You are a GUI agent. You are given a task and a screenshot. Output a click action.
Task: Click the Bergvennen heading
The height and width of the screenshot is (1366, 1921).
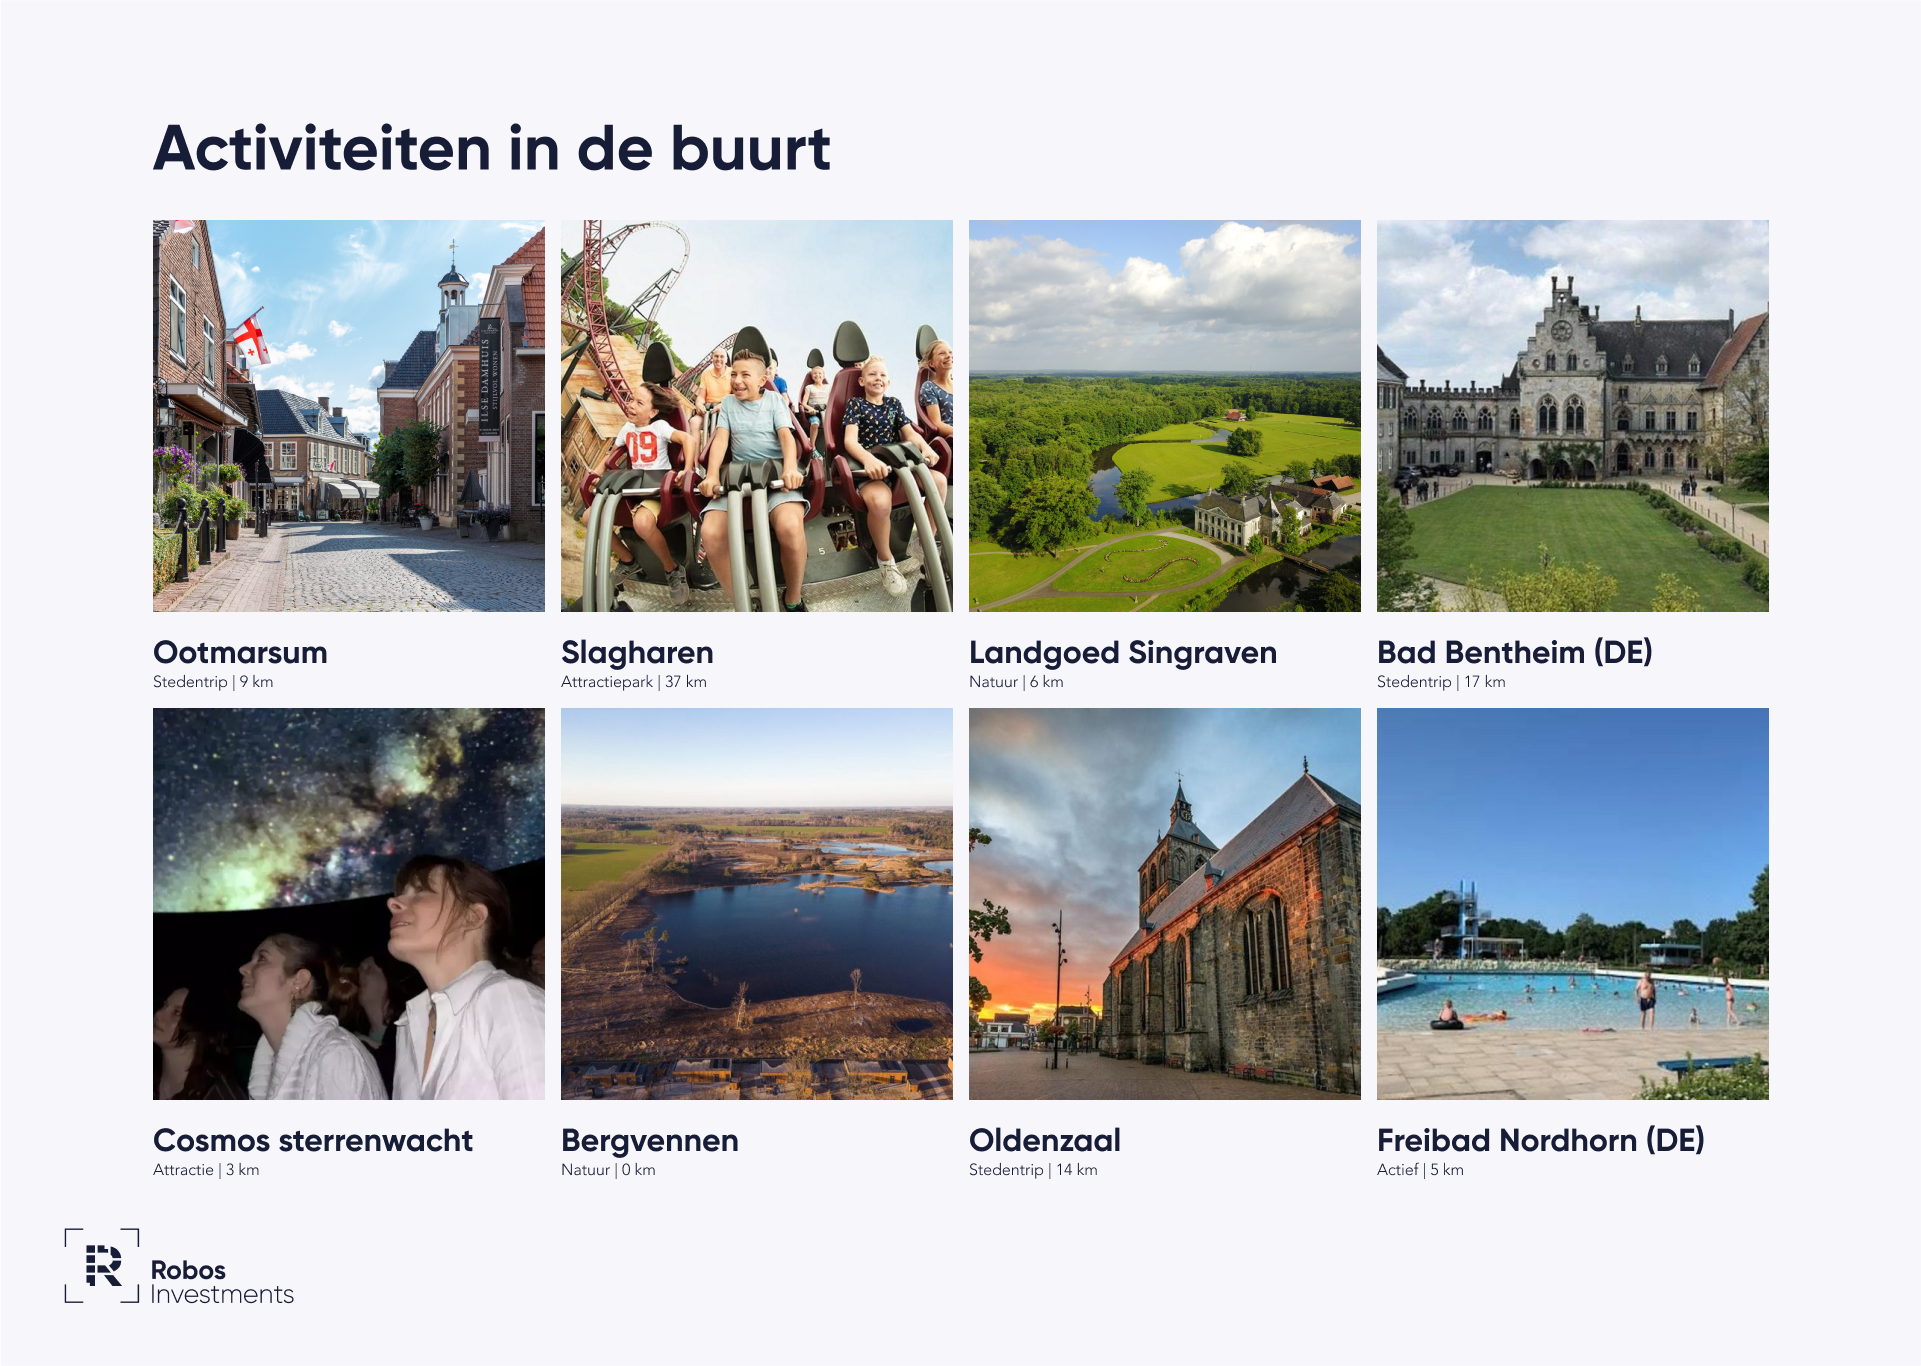pyautogui.click(x=649, y=1140)
